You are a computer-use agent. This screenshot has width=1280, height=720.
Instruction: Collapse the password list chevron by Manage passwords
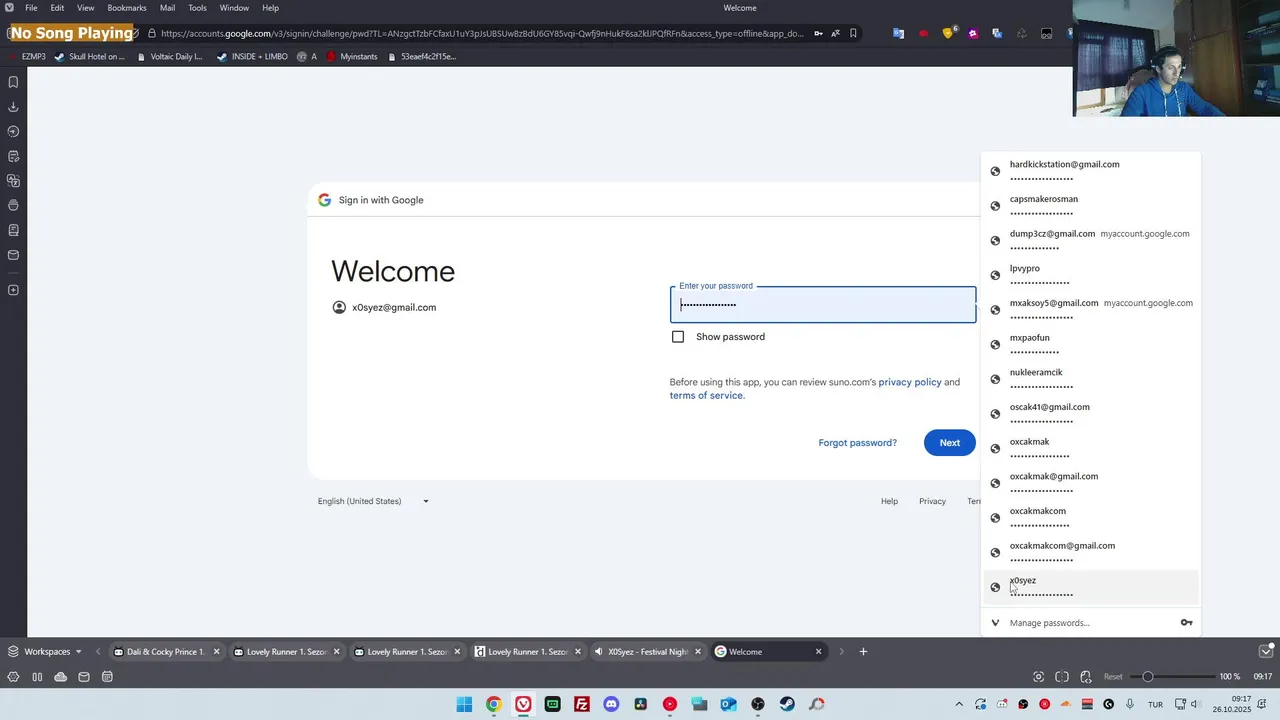[995, 623]
